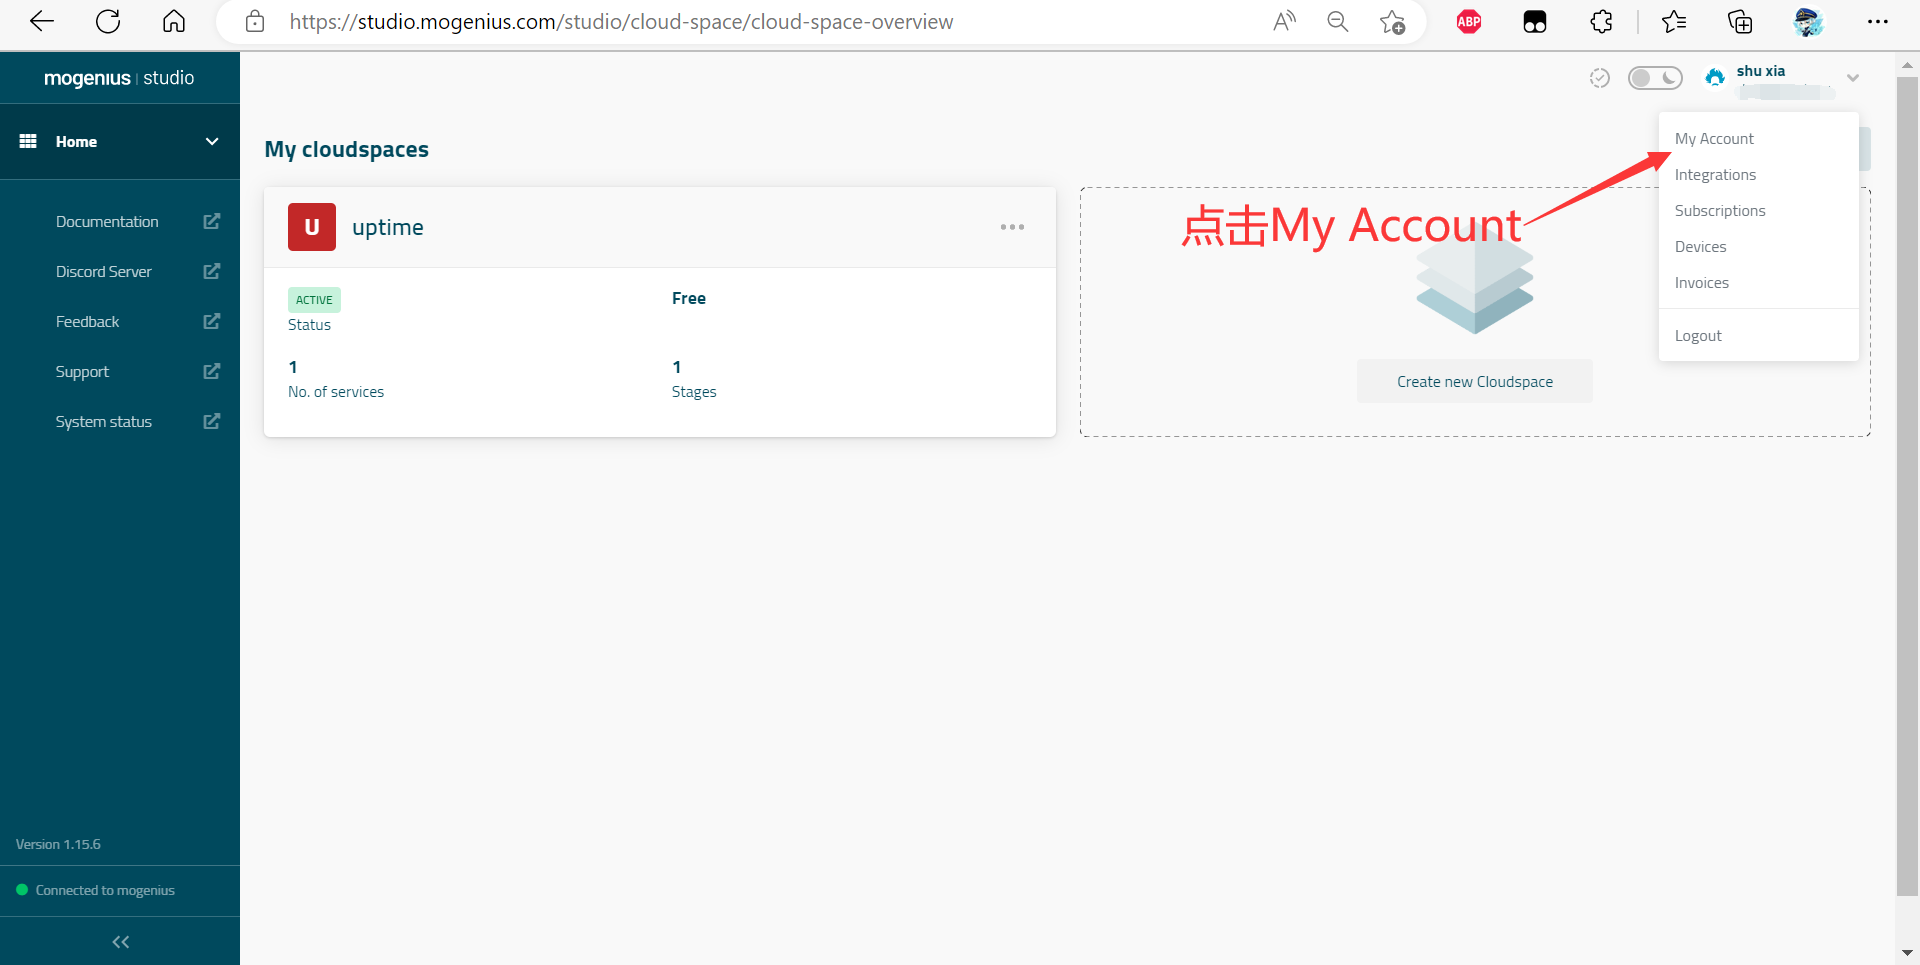
Task: Collapse the sidebar with double-chevron icon
Action: coord(120,941)
